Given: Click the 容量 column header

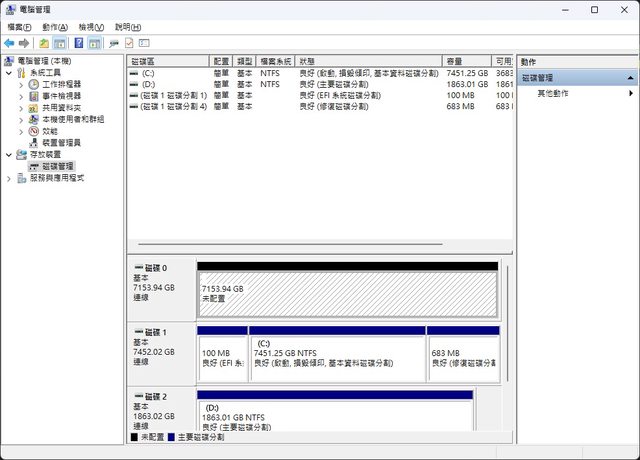Looking at the screenshot, I should pyautogui.click(x=467, y=61).
